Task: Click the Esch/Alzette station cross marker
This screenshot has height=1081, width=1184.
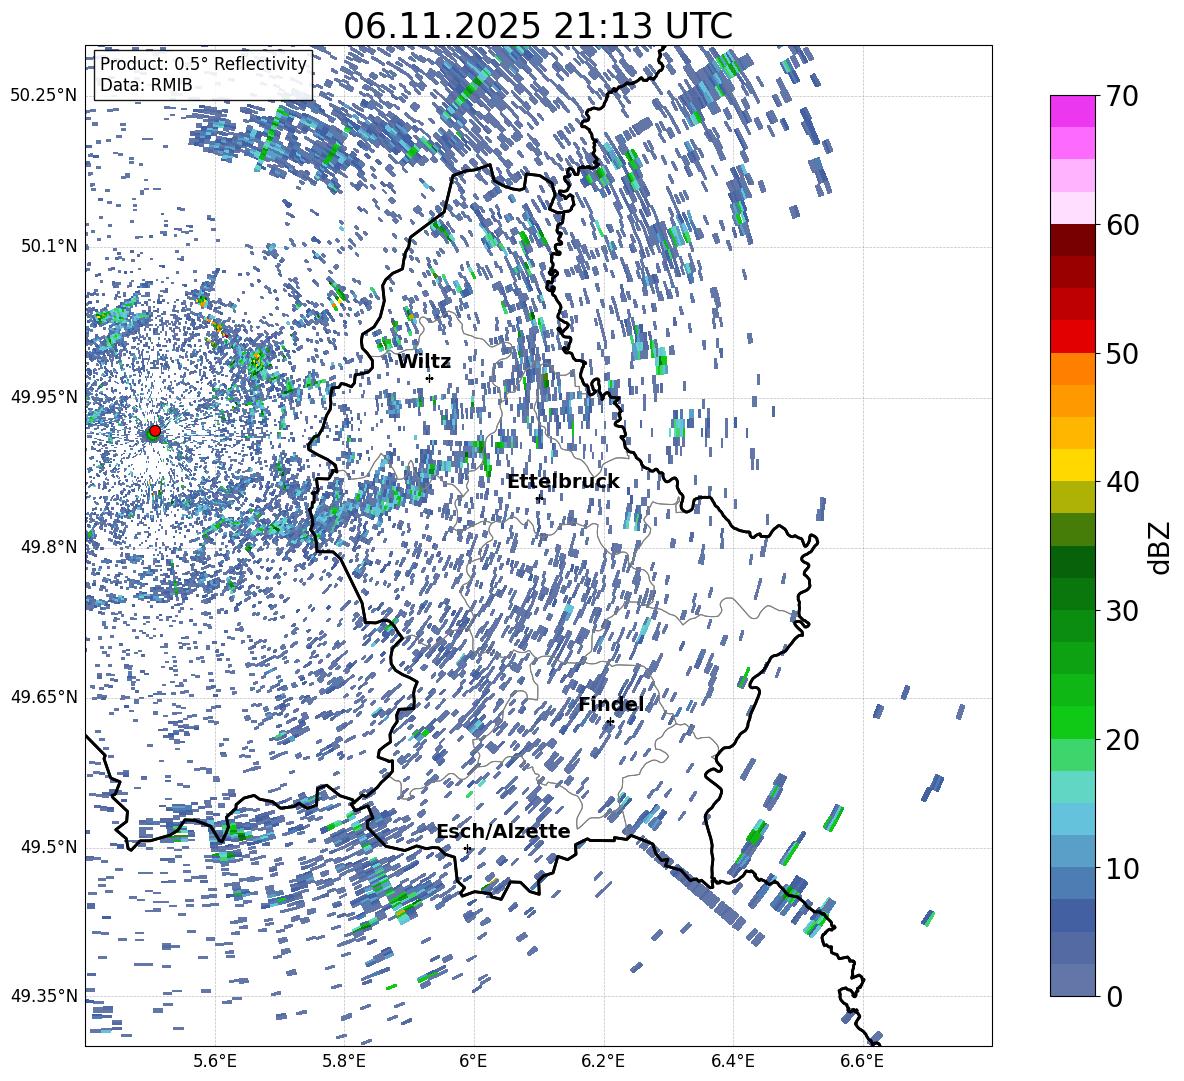Action: click(467, 848)
